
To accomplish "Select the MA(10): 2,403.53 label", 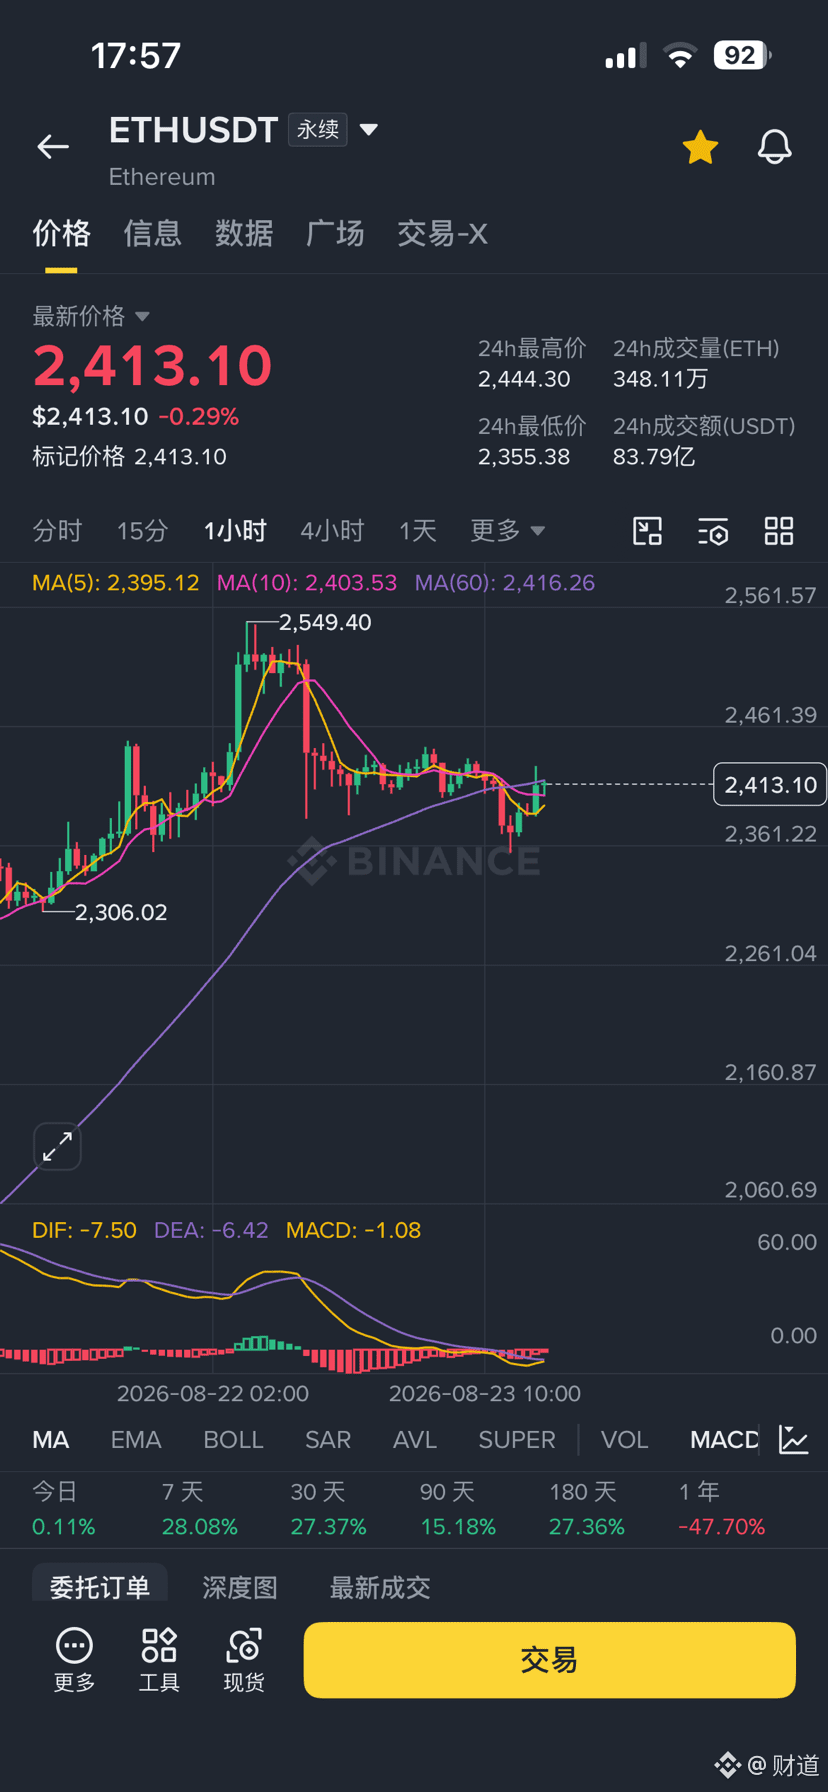I will click(x=307, y=583).
